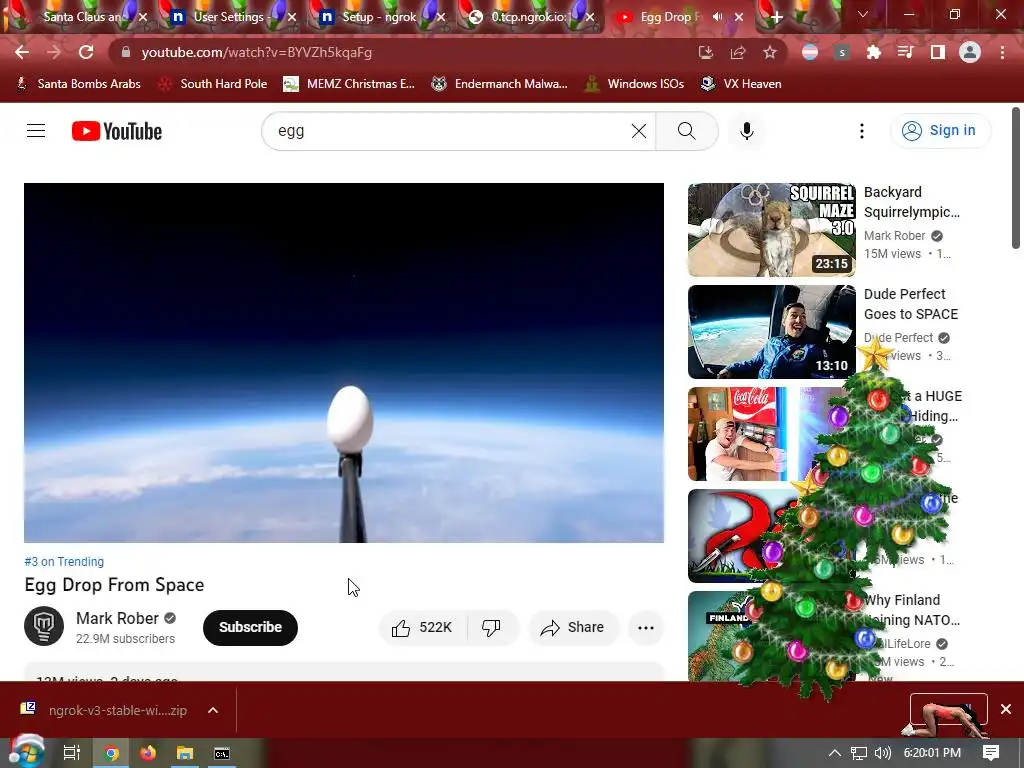Open VX Heaven bookmark
This screenshot has height=768, width=1024.
(741, 84)
